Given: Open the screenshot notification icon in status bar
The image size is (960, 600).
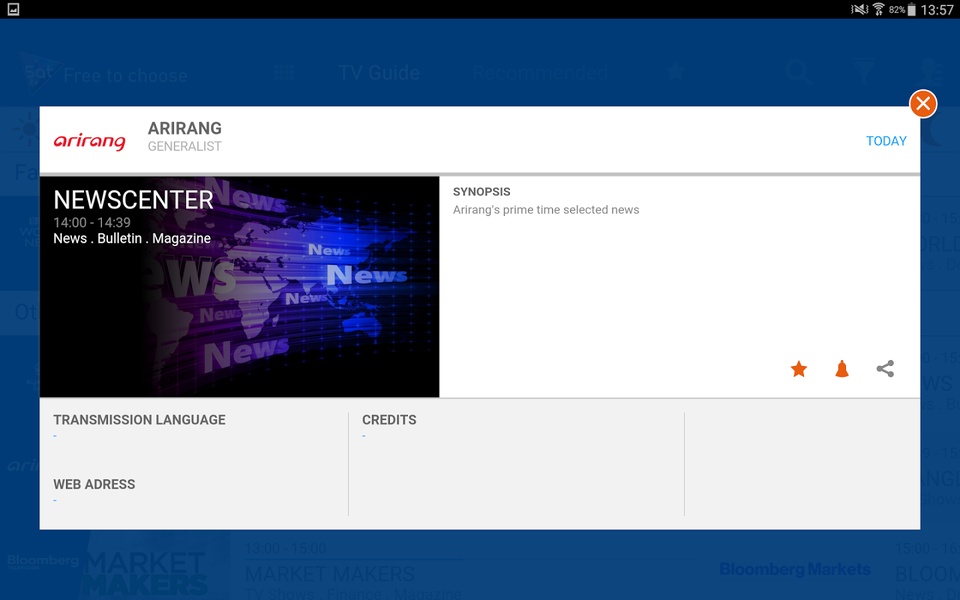Looking at the screenshot, I should click(13, 9).
